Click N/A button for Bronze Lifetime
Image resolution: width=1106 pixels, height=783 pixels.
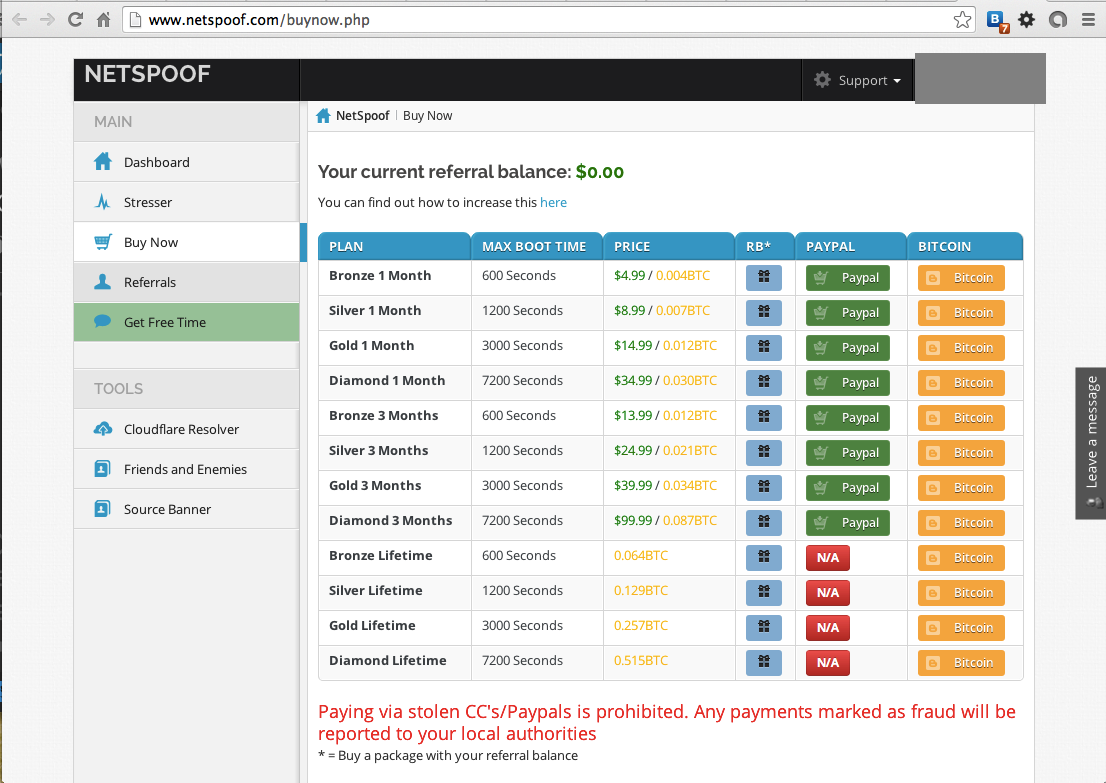pyautogui.click(x=828, y=557)
